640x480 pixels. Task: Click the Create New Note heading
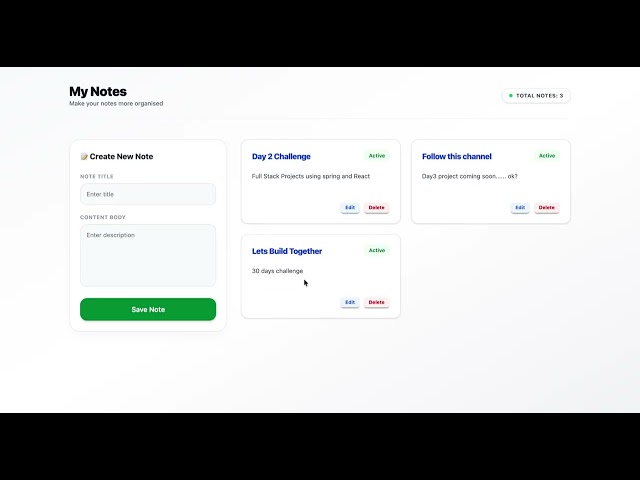121,156
